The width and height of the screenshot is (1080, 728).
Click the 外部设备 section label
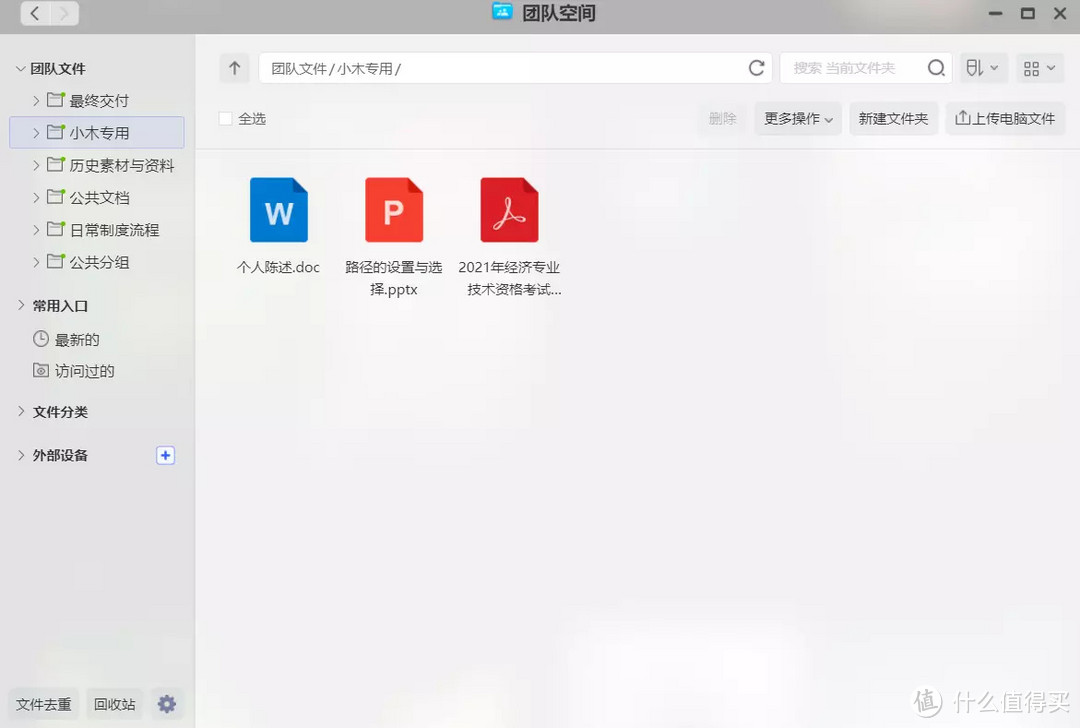click(x=61, y=455)
